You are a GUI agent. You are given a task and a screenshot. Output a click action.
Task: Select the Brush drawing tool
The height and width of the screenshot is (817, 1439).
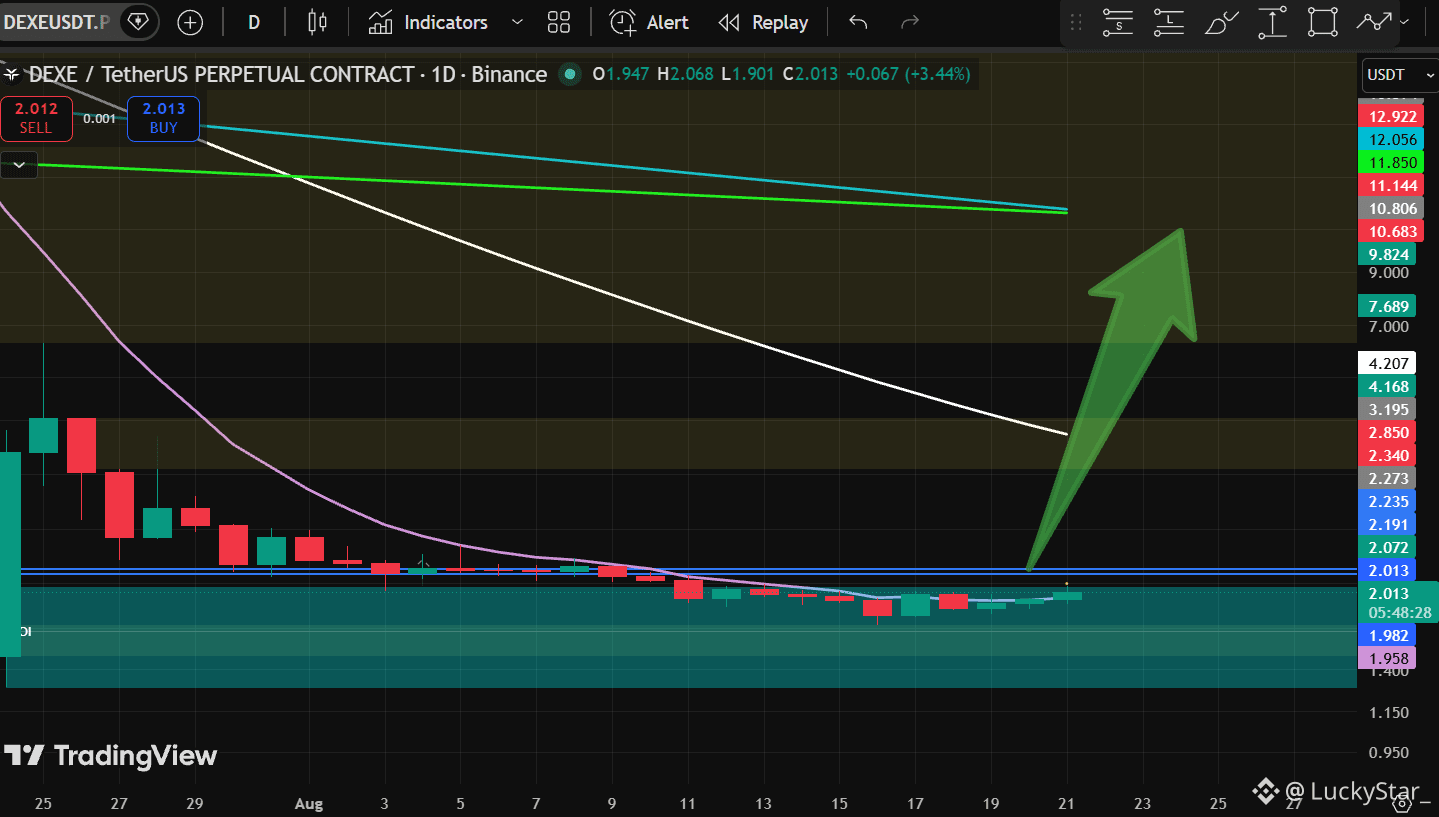[1221, 22]
